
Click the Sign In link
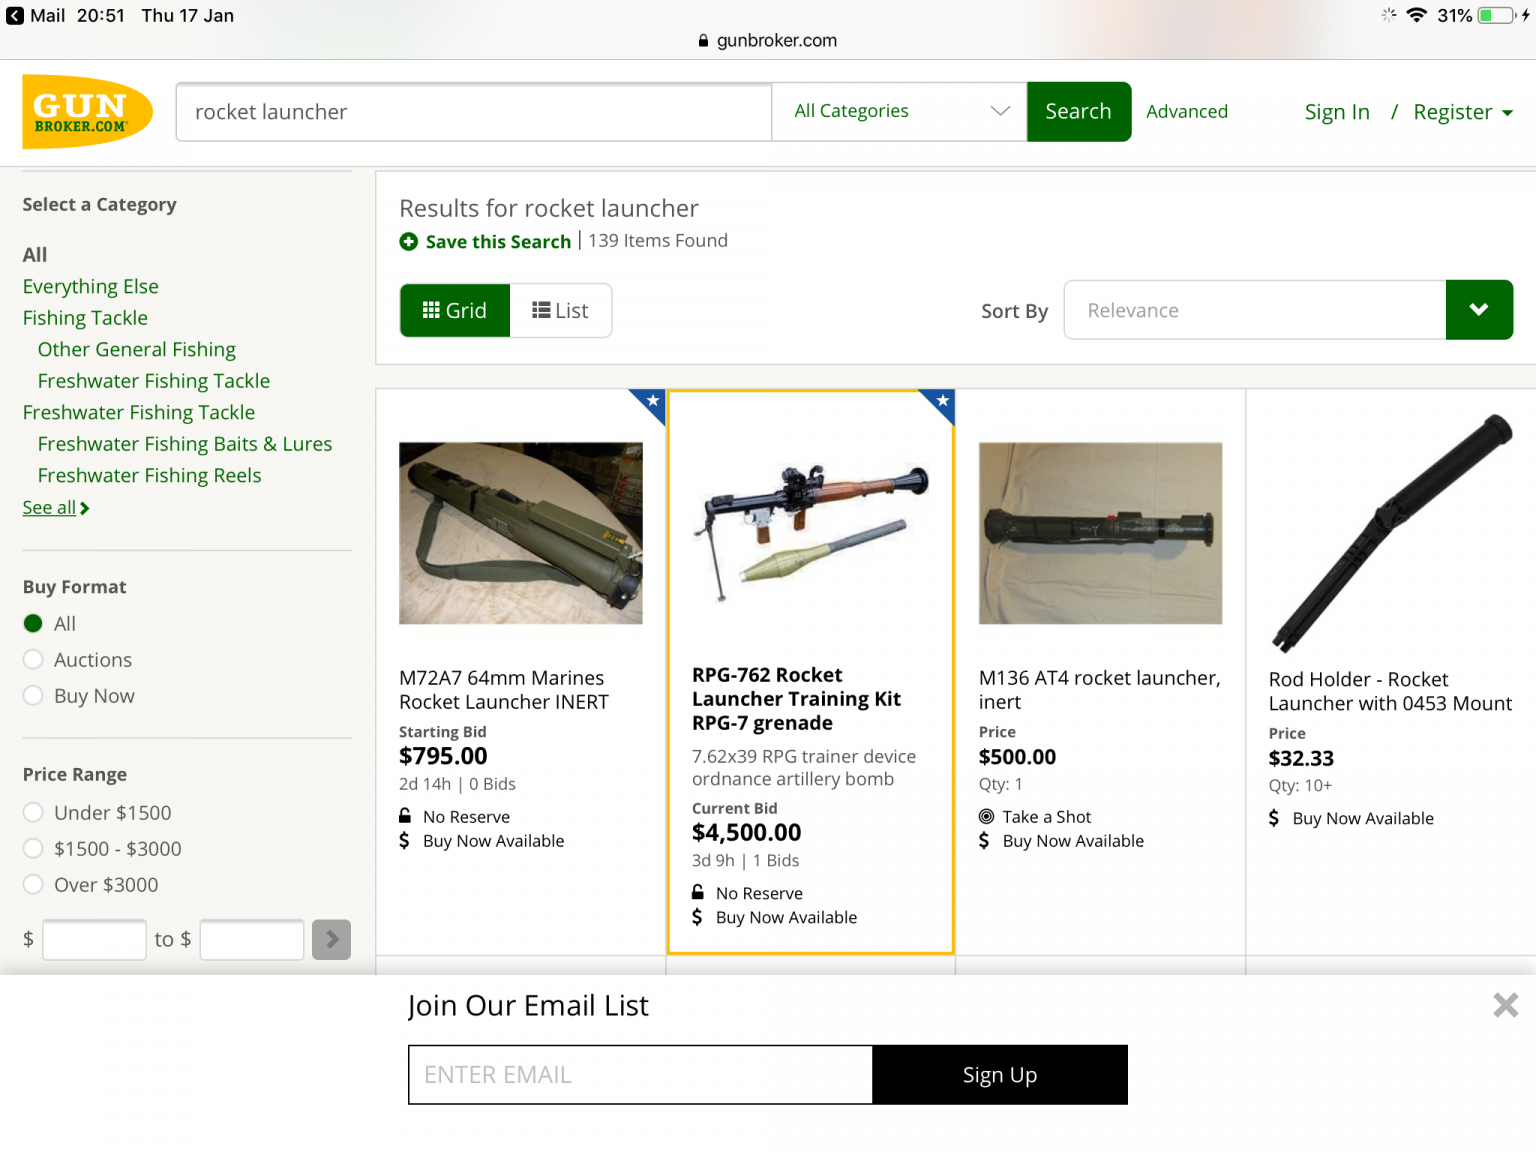1337,112
